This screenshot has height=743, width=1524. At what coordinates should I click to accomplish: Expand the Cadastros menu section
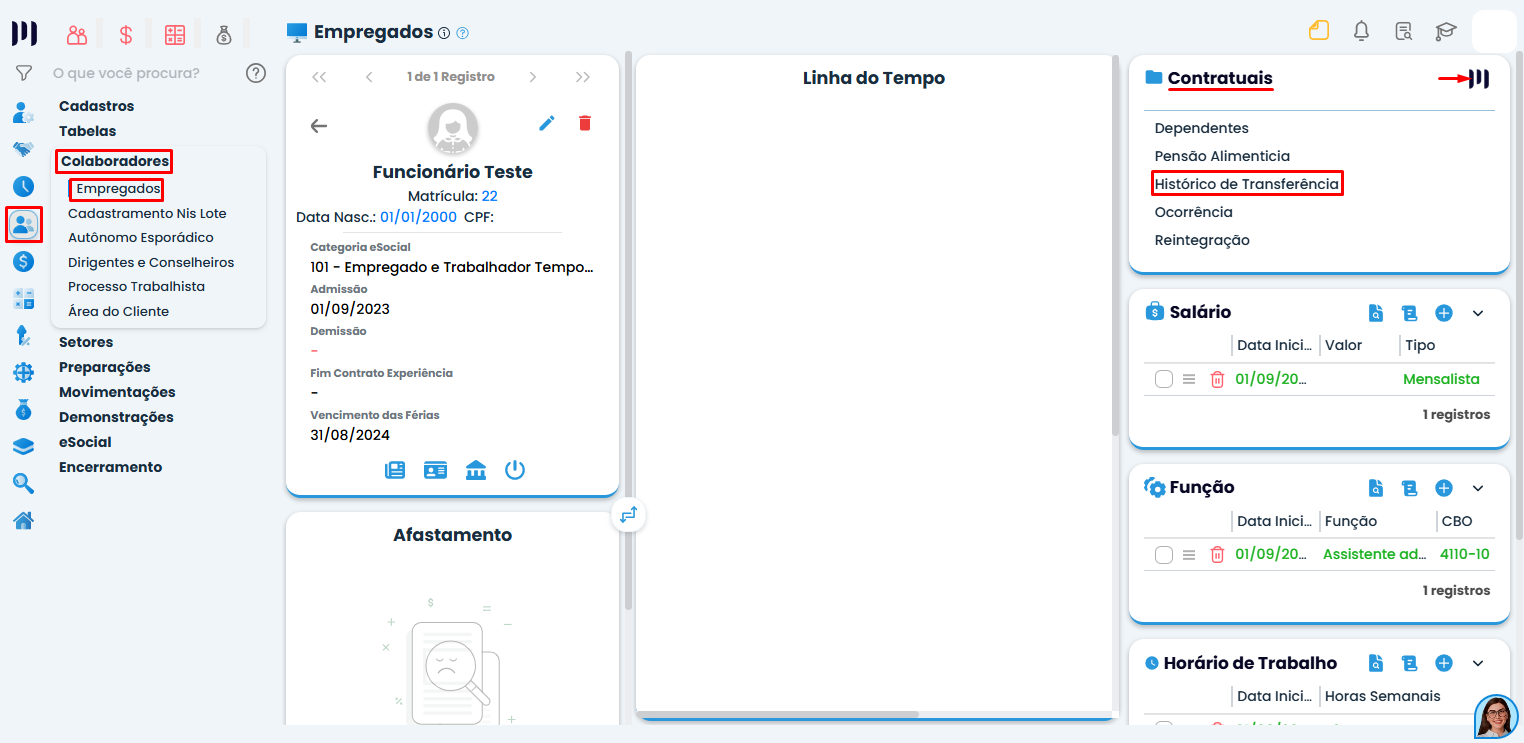click(x=96, y=106)
